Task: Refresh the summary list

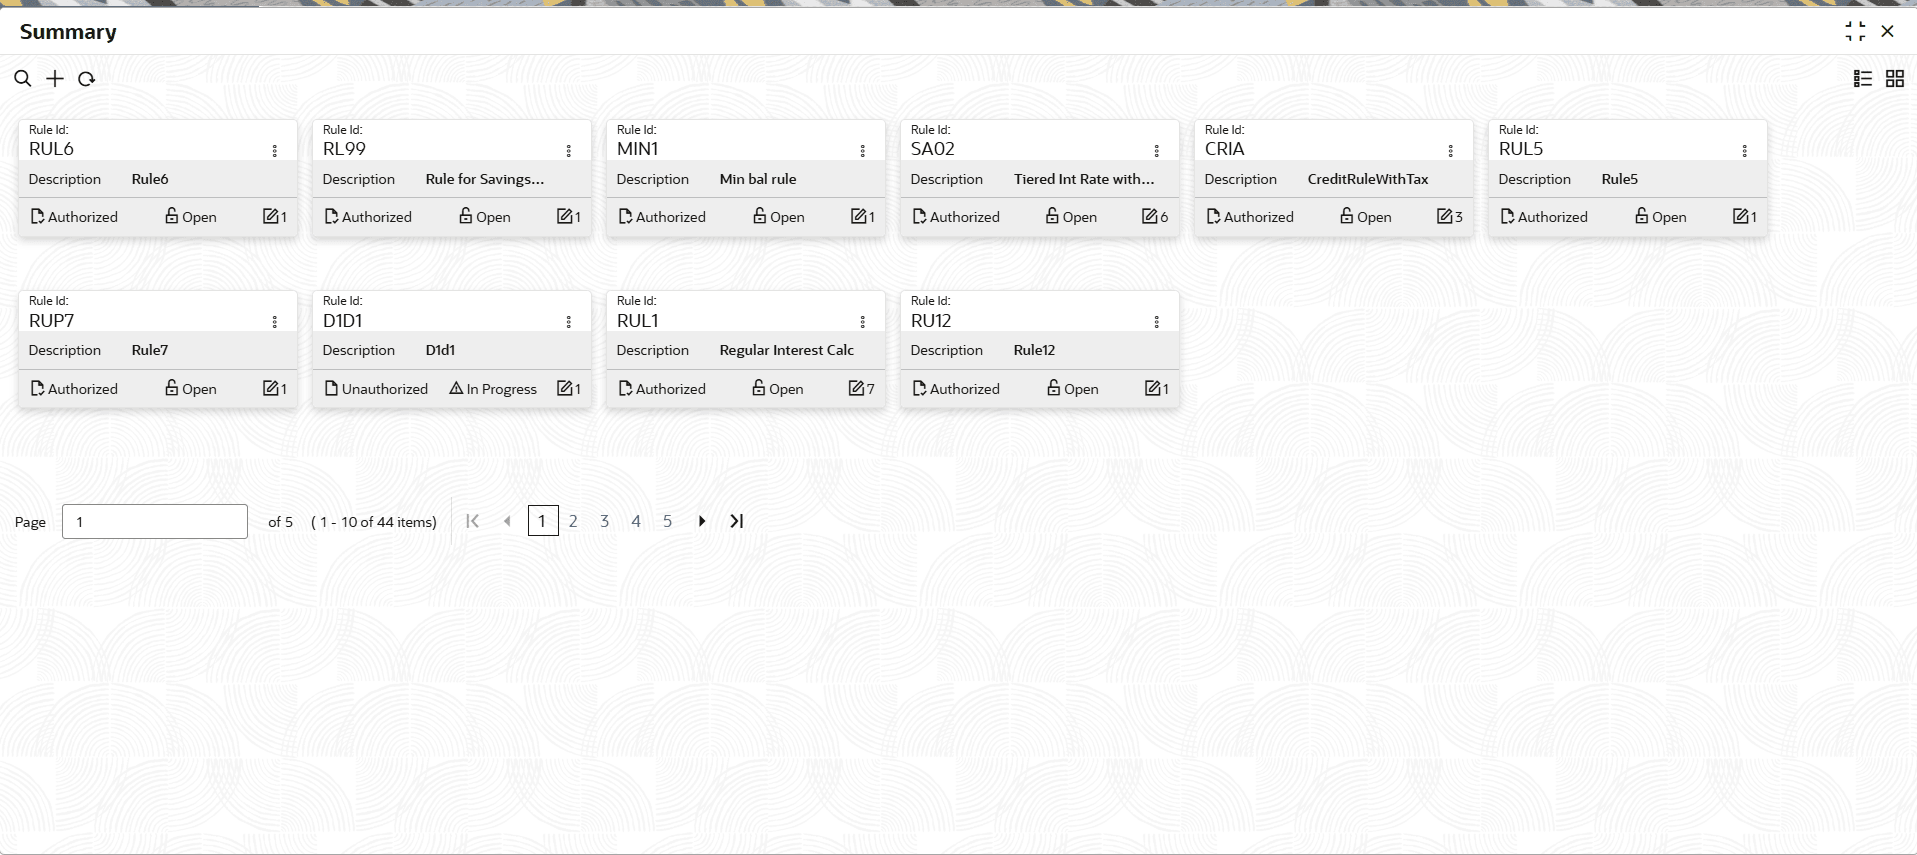Action: pyautogui.click(x=87, y=78)
